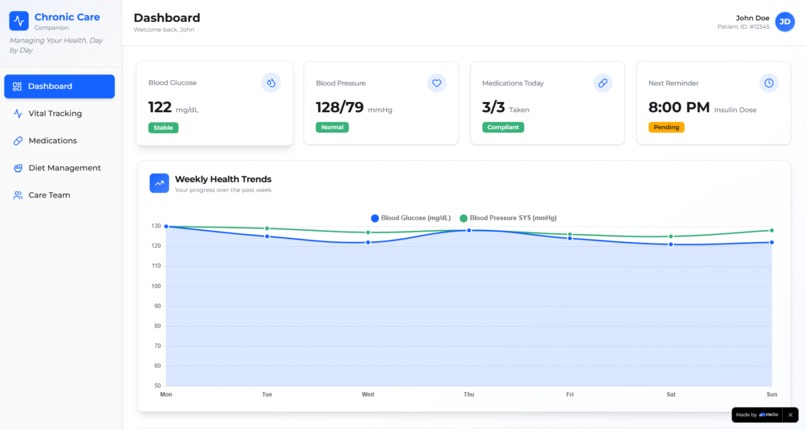Click the Normal status badge
The image size is (806, 430).
332,127
